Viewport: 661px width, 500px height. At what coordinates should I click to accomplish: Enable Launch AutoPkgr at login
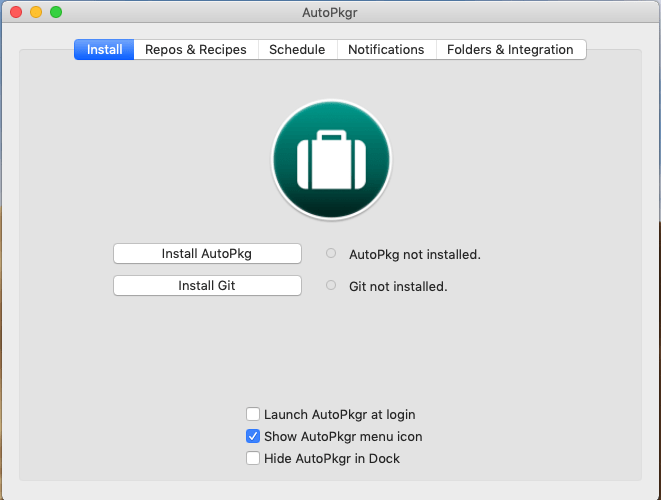click(253, 414)
